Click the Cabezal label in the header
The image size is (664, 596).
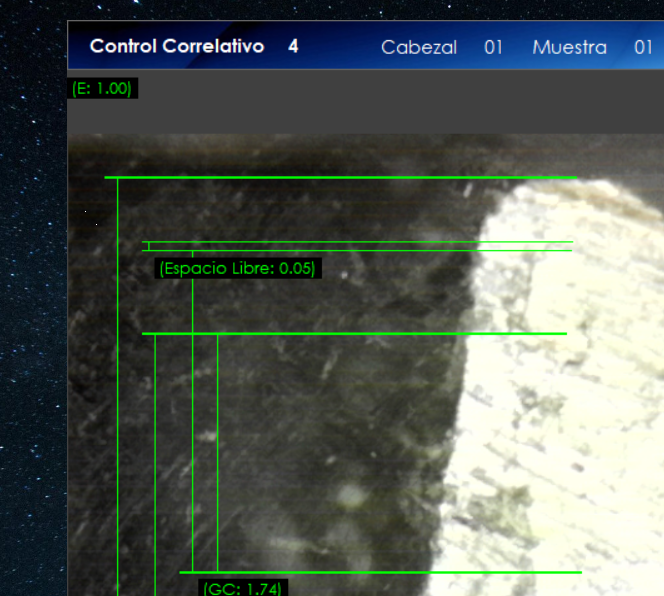419,48
